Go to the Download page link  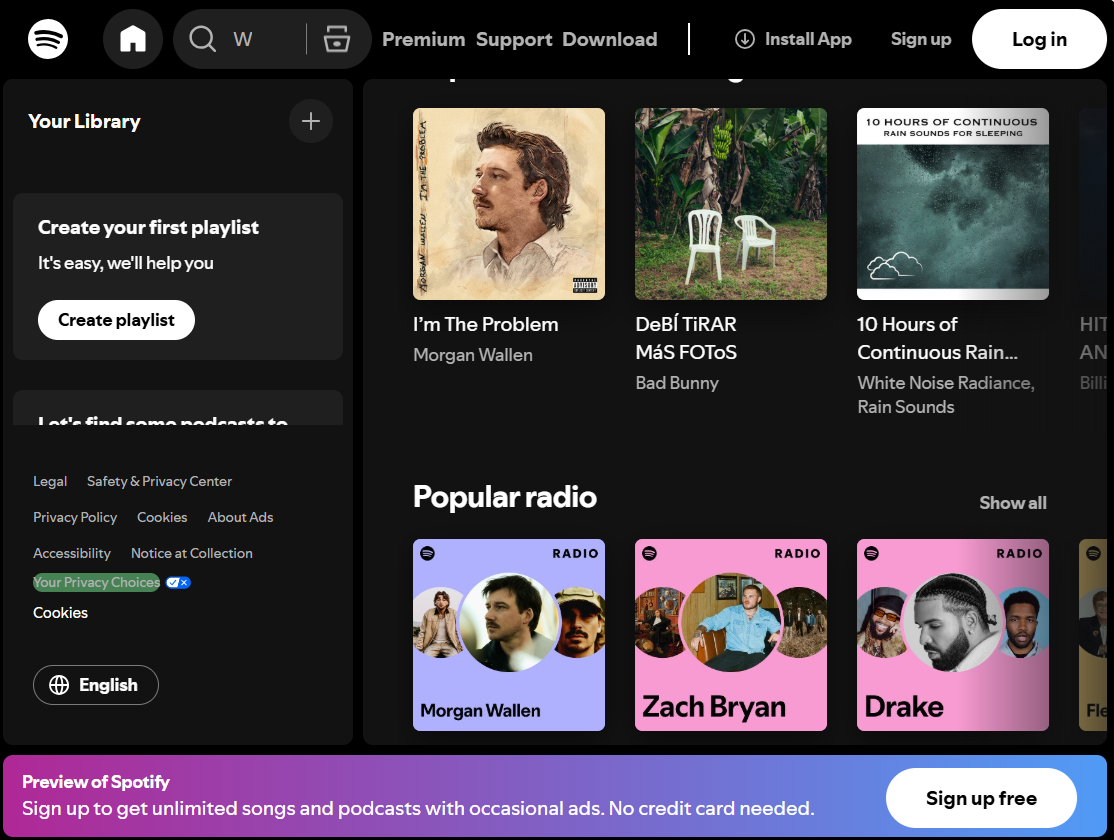point(609,39)
